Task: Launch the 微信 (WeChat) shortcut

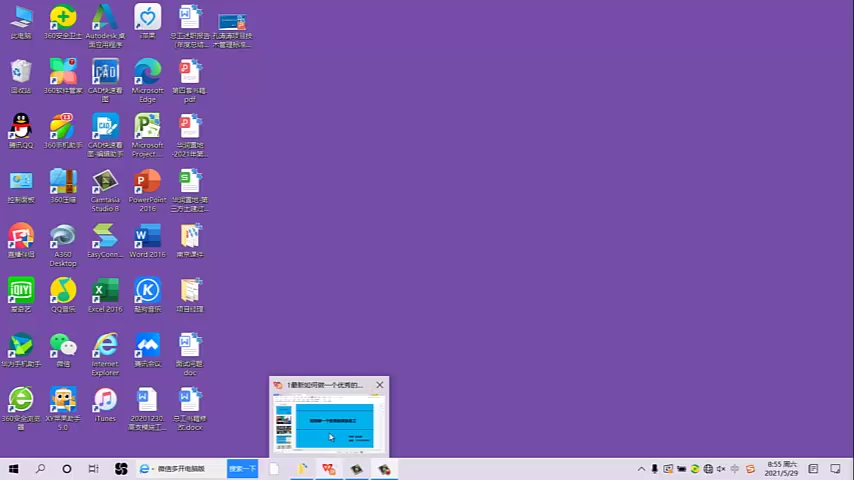Action: click(63, 350)
